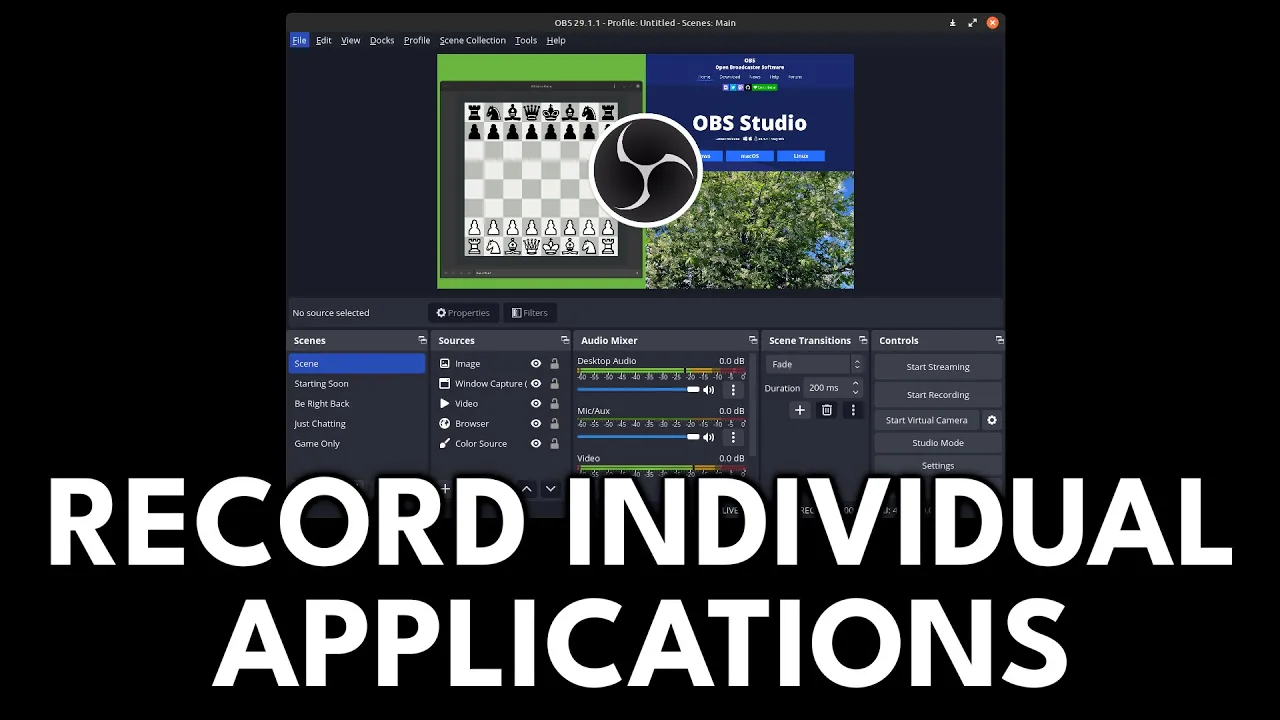Screen dimensions: 1280x720
Task: Click Start Virtual Camera
Action: (x=927, y=421)
